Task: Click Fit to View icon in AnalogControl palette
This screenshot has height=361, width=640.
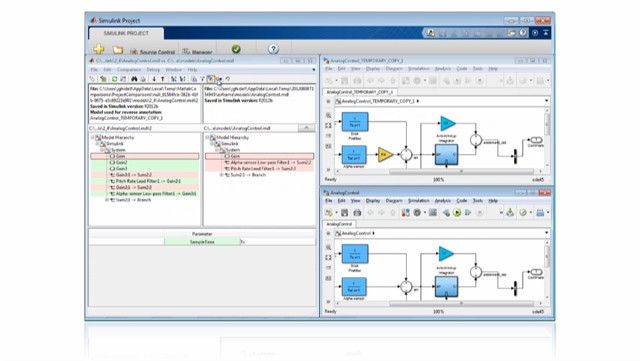Action: point(329,258)
